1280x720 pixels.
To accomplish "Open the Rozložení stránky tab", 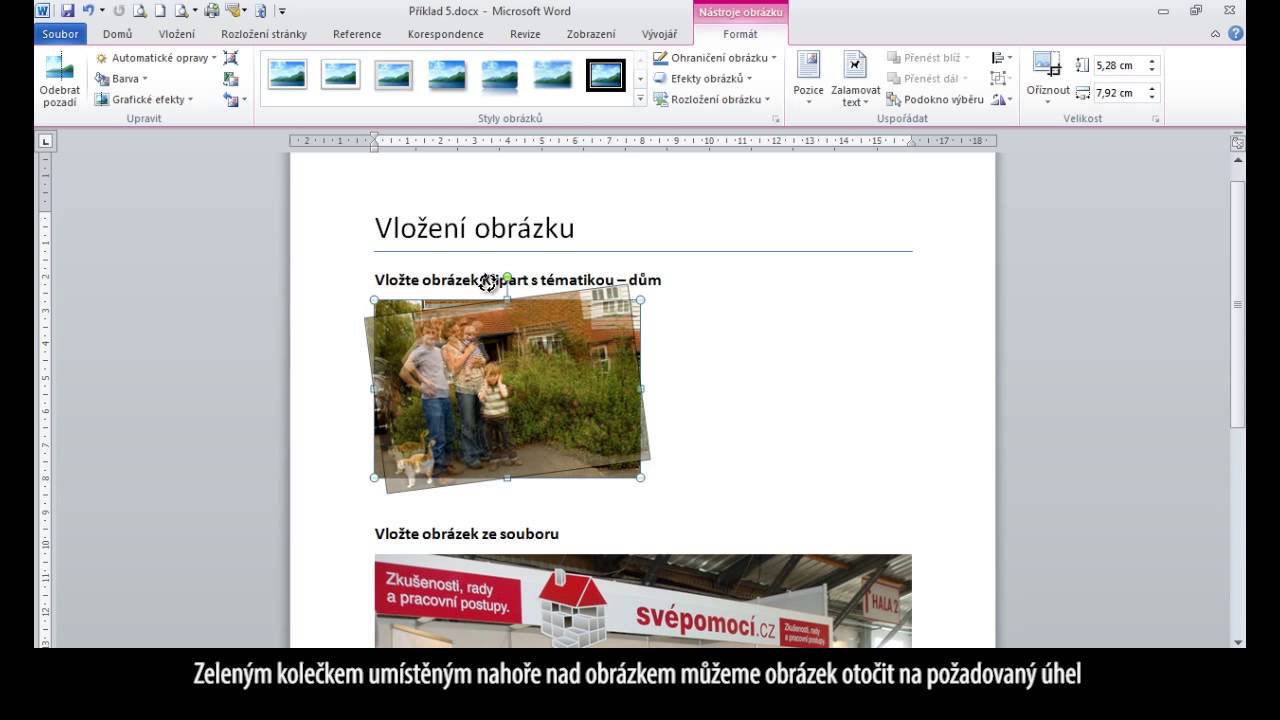I will (x=264, y=34).
